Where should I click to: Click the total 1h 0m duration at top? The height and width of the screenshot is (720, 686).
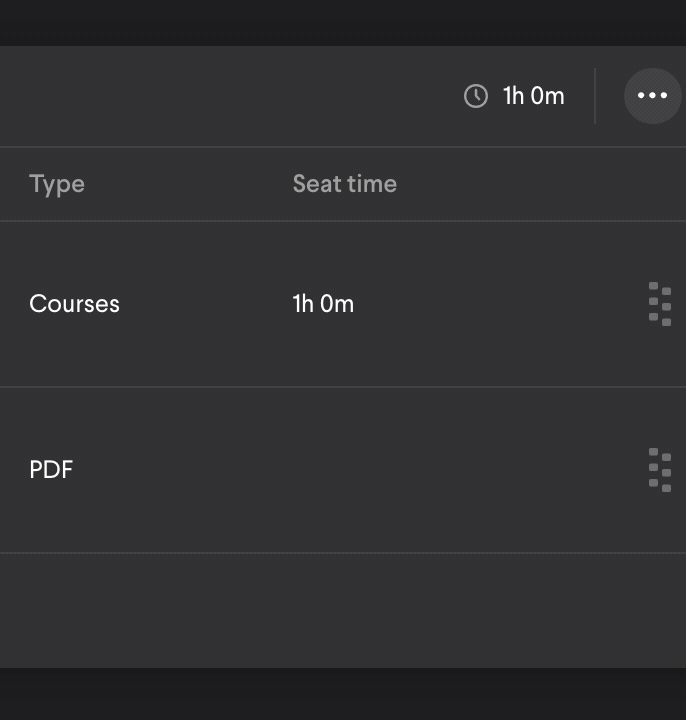click(533, 96)
